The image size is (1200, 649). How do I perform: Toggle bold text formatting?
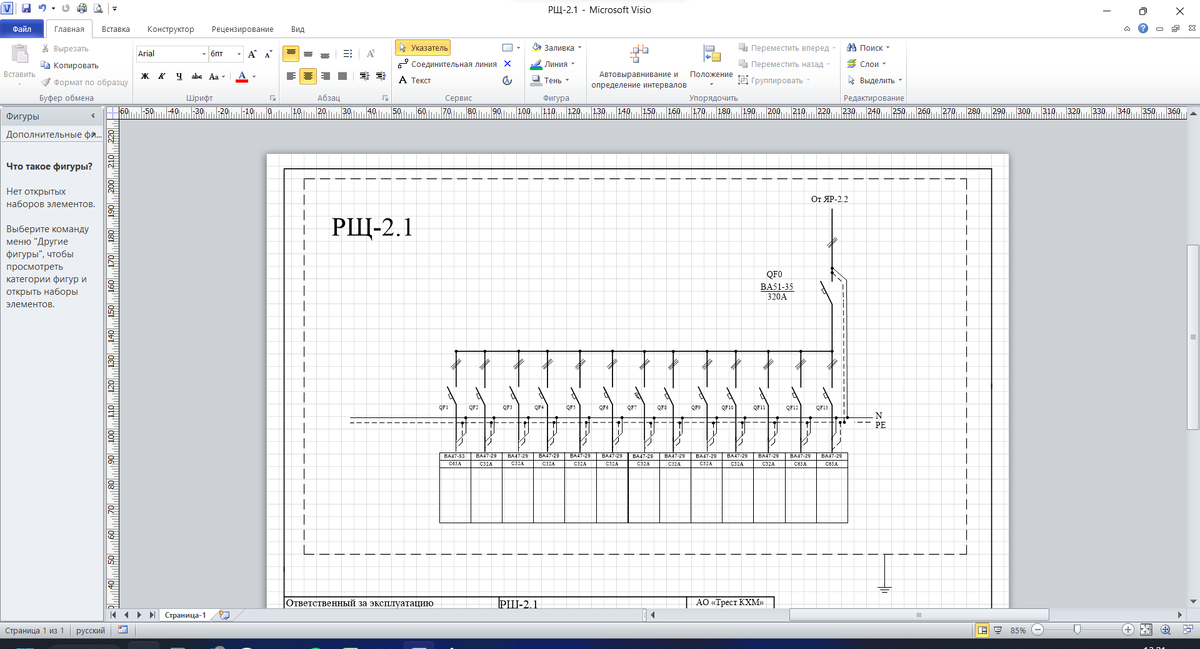tap(146, 76)
